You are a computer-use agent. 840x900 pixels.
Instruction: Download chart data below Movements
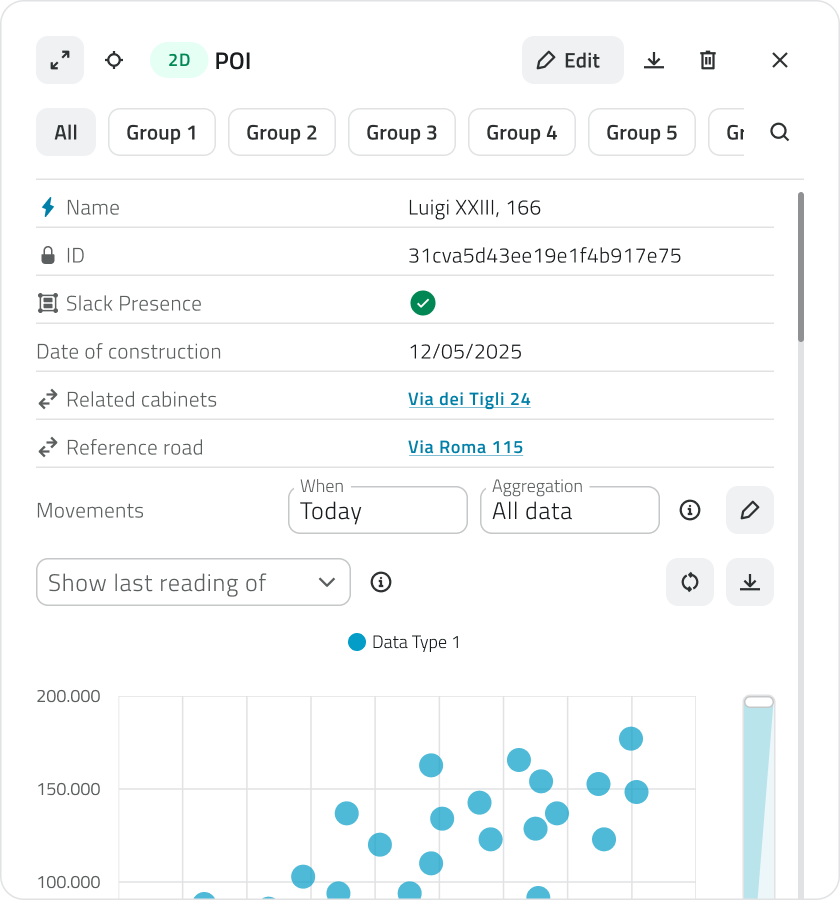tap(749, 582)
